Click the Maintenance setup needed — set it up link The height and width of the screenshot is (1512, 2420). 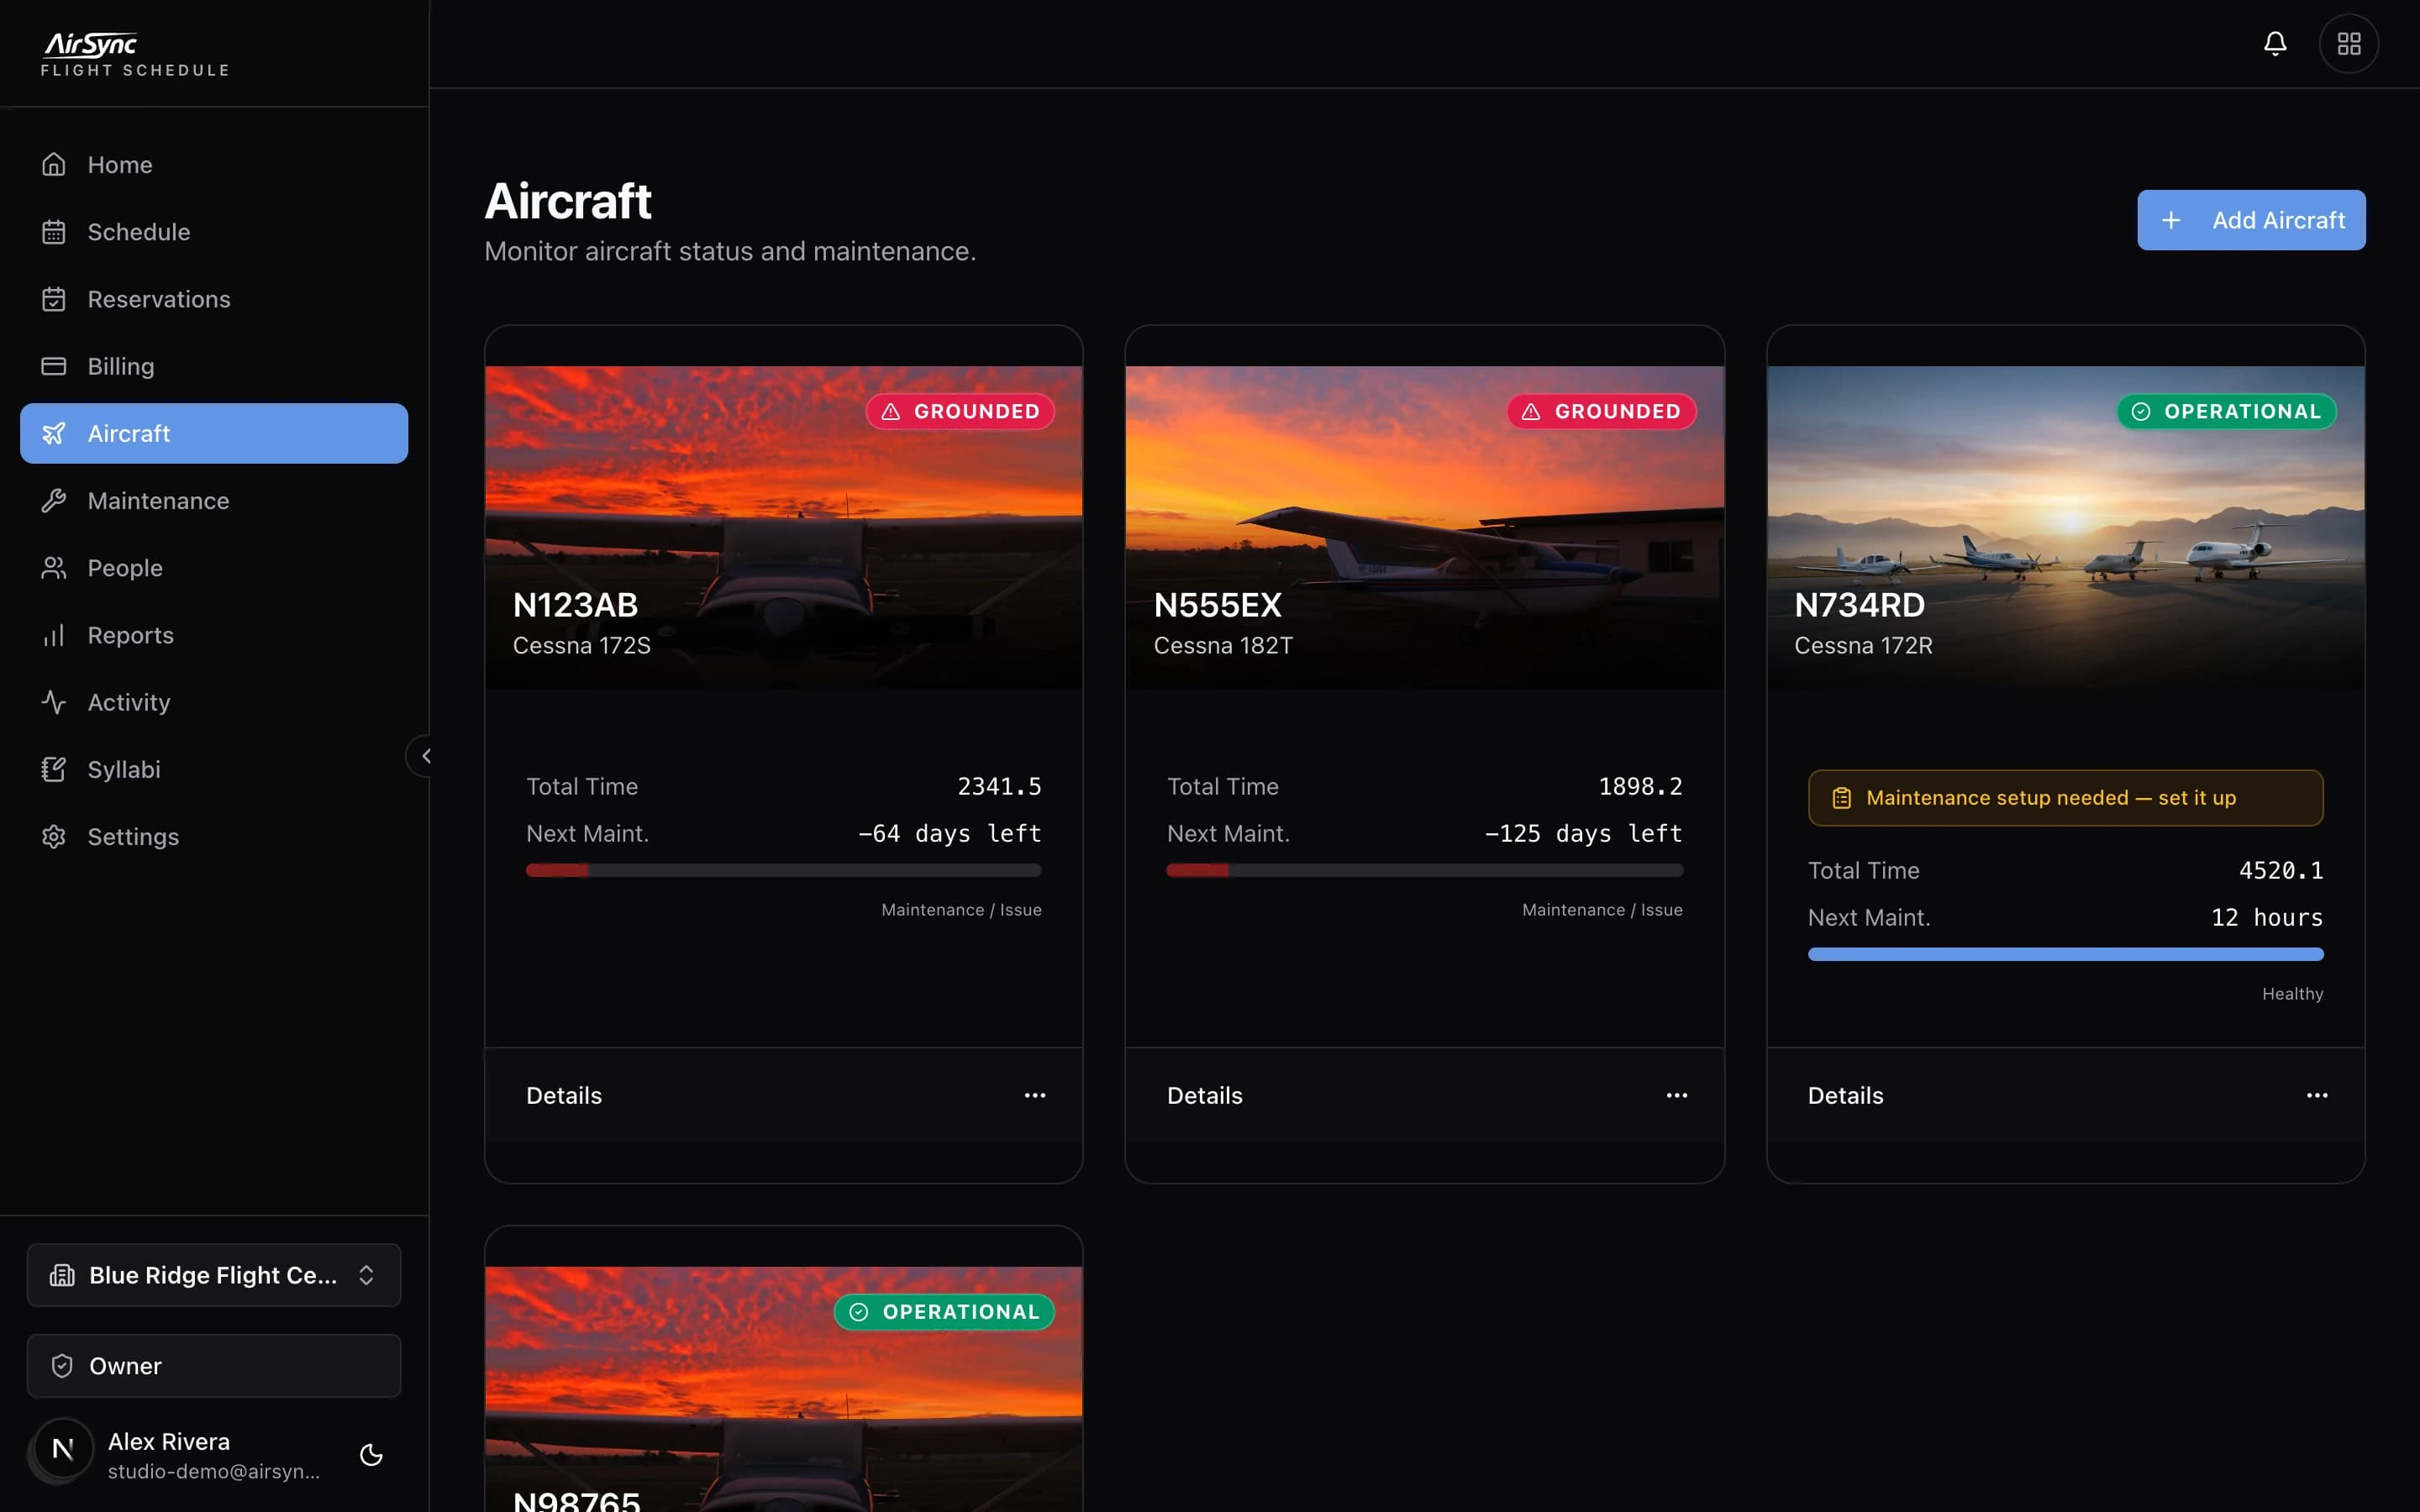coord(2065,798)
